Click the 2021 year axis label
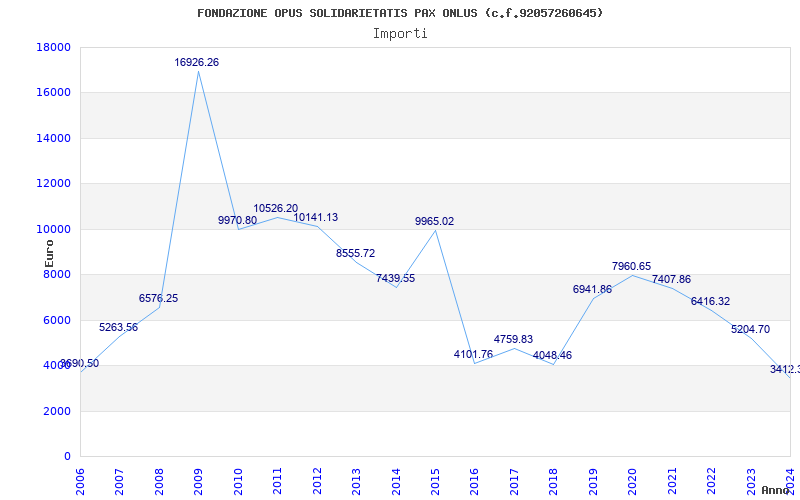This screenshot has width=800, height=500. click(672, 481)
